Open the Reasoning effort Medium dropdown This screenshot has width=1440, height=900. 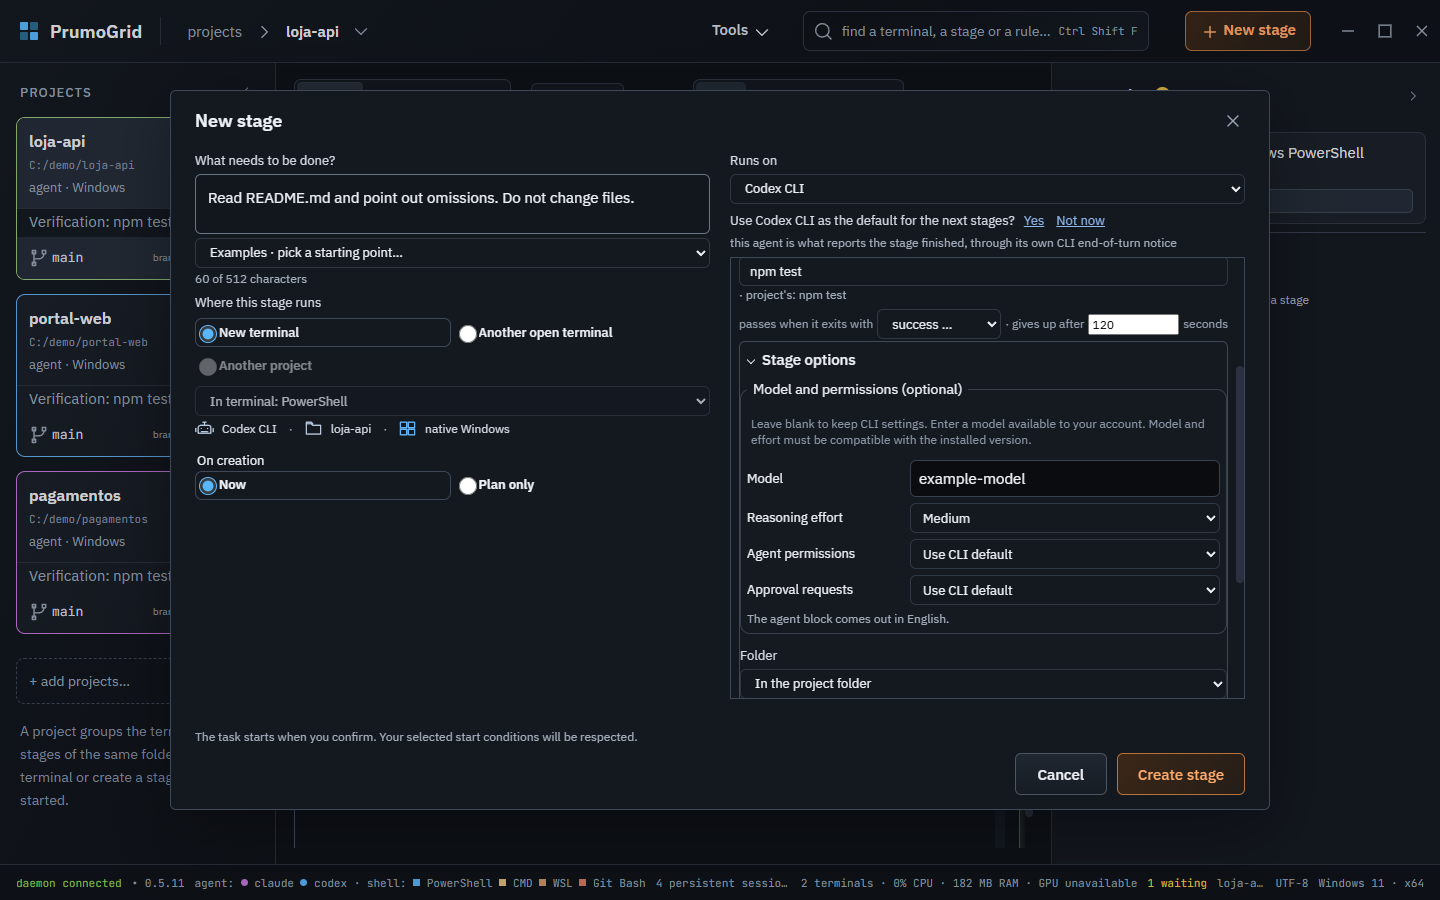(1065, 518)
